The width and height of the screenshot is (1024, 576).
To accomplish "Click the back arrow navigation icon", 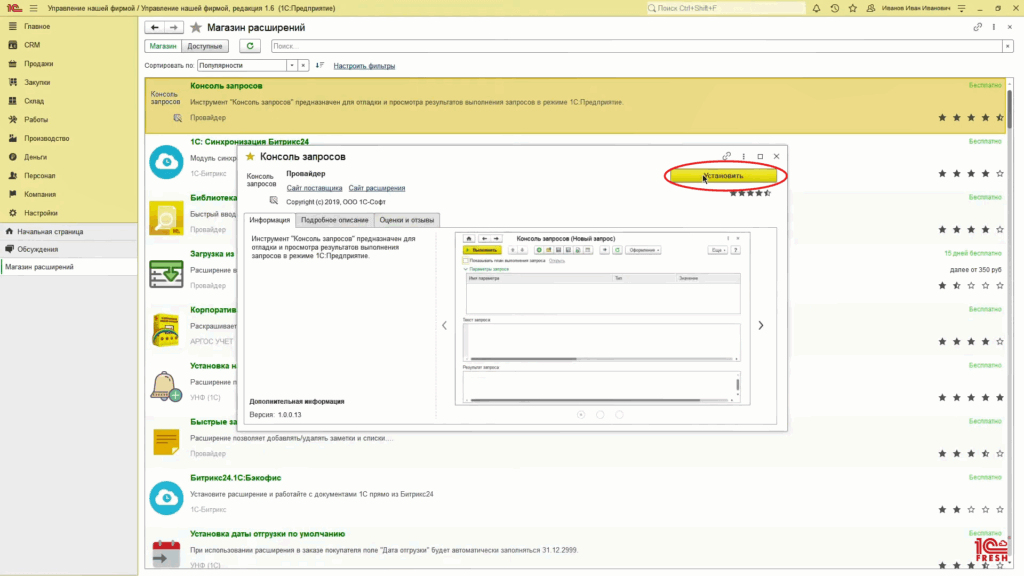I will click(154, 27).
